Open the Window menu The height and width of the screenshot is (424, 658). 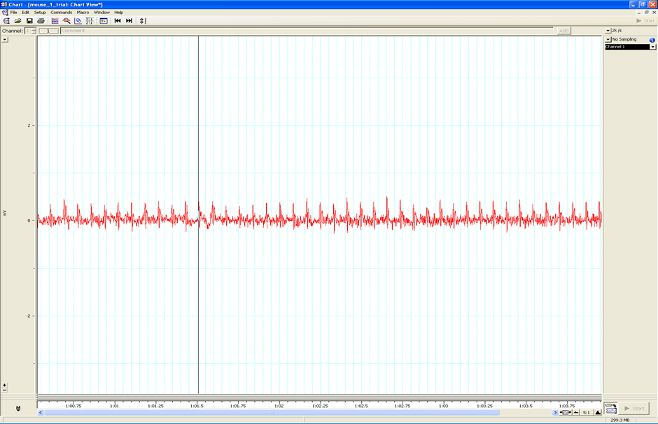pyautogui.click(x=102, y=13)
